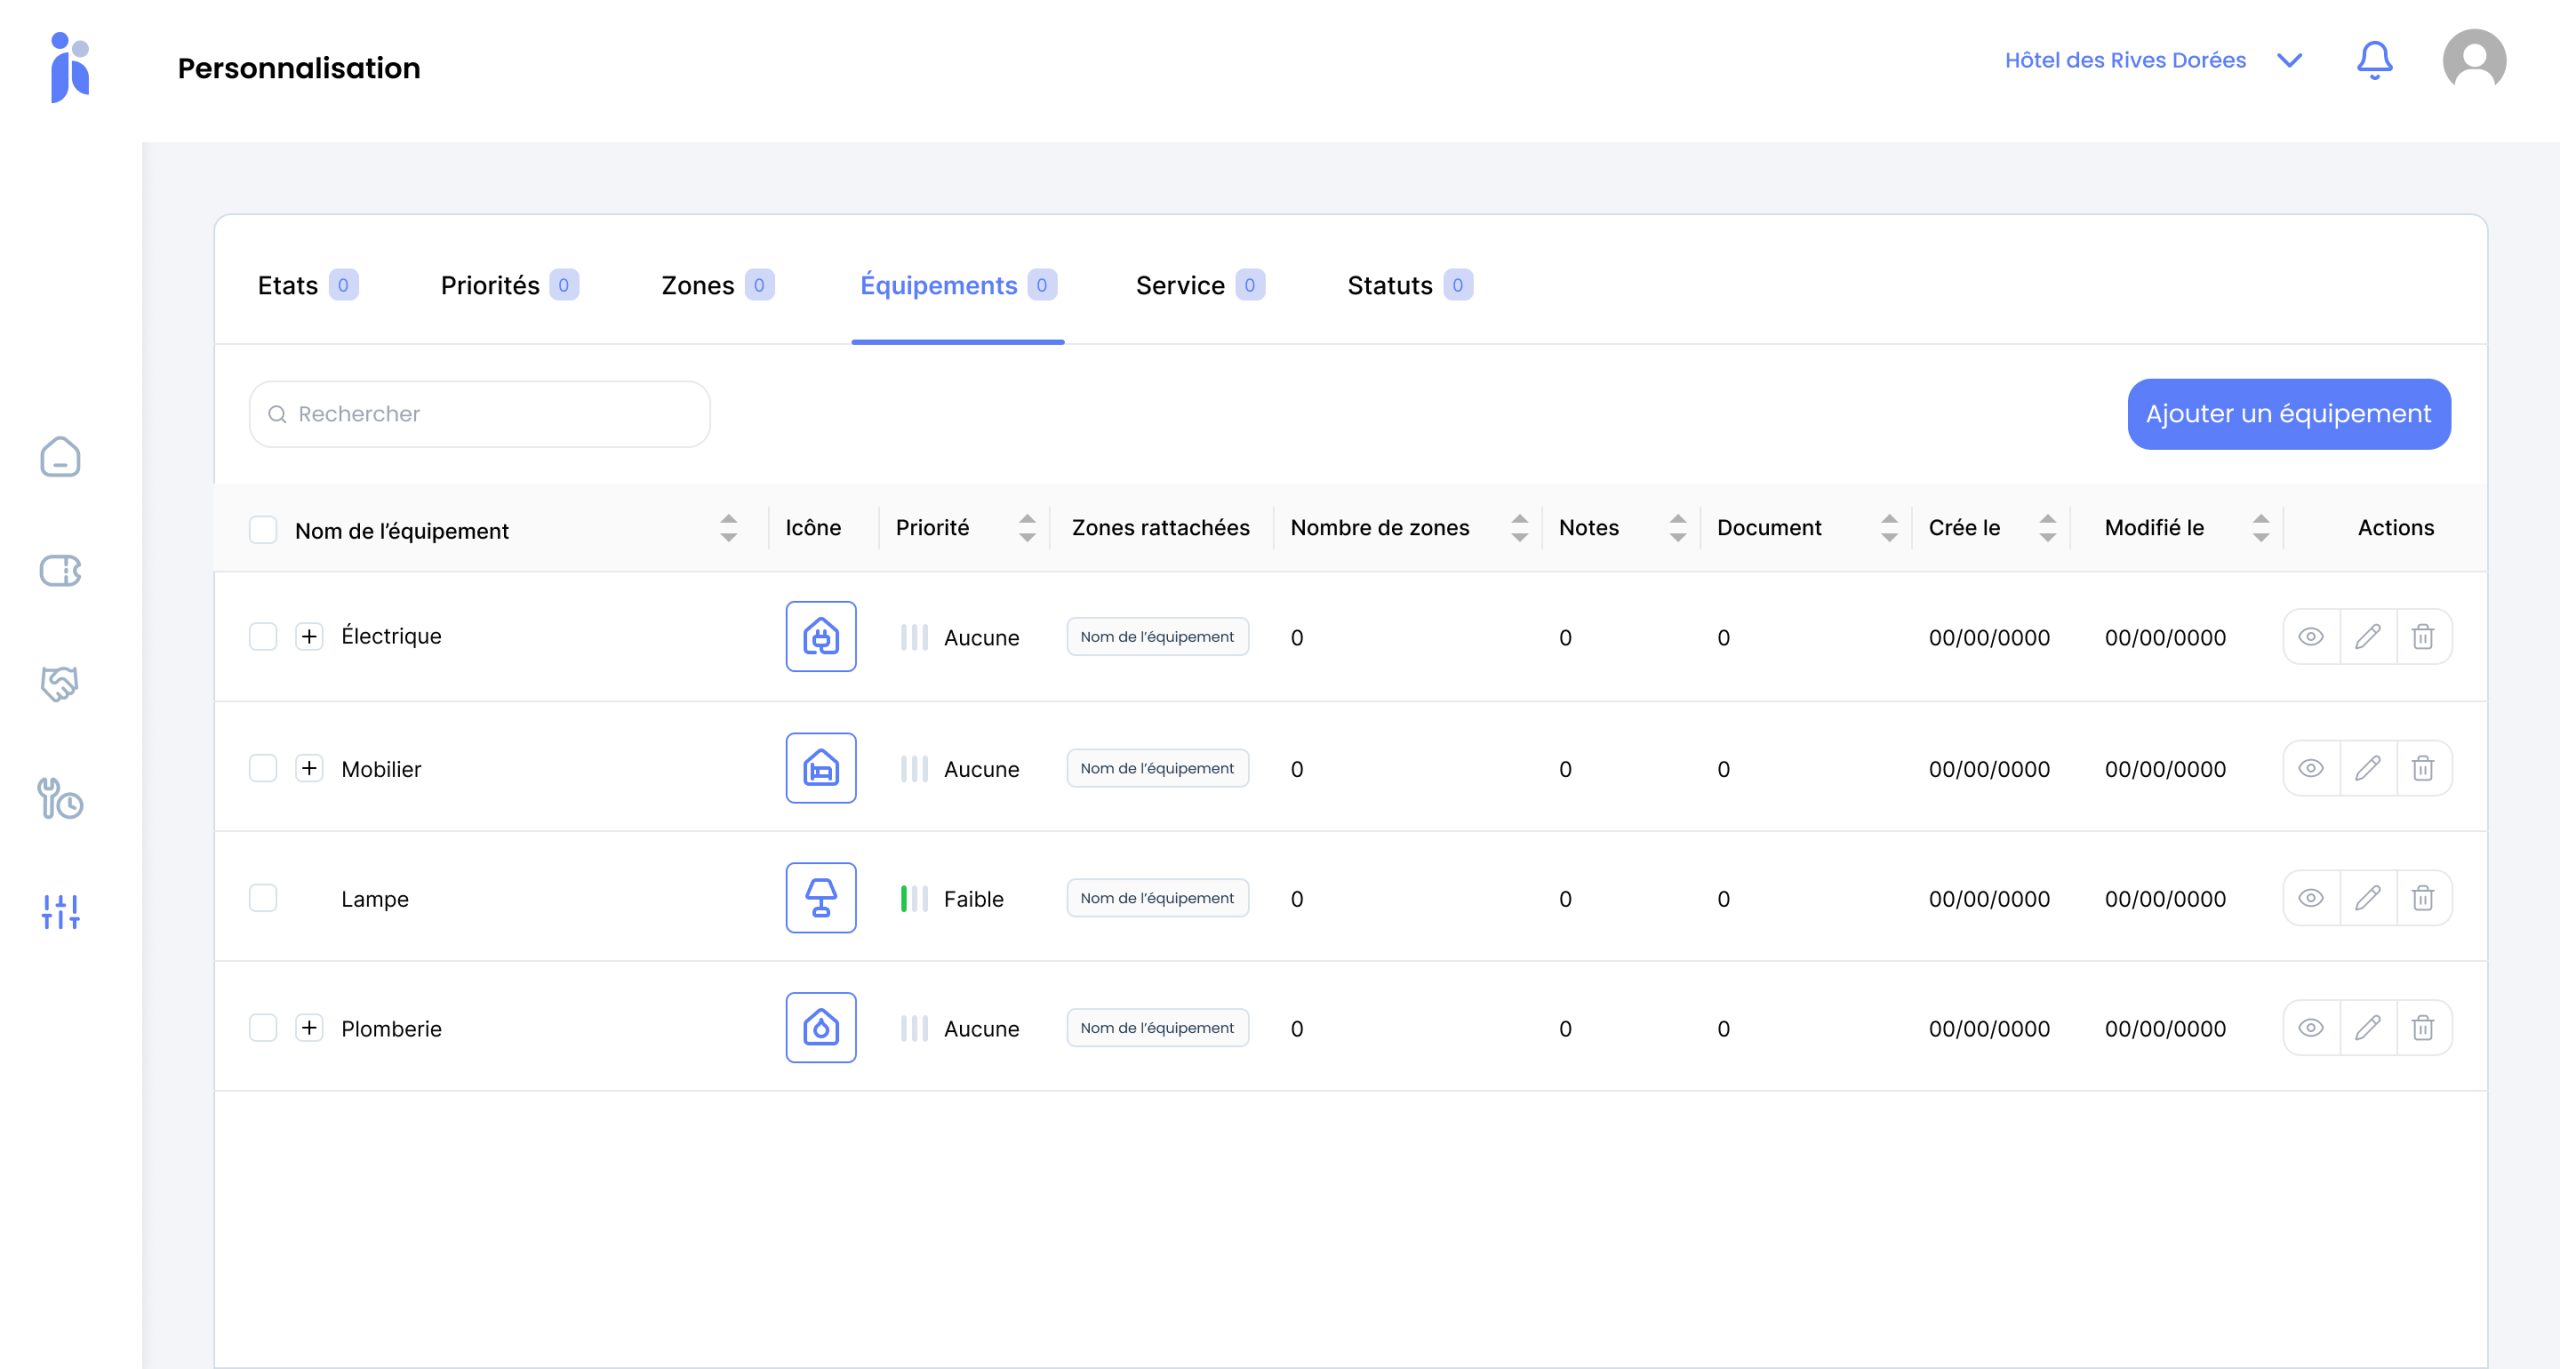
Task: Delete the Lampe row with trash icon
Action: click(2422, 898)
